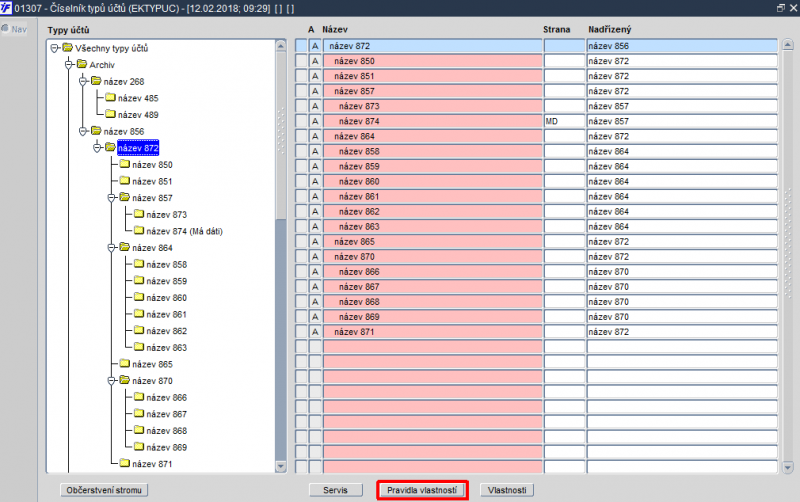
Task: Collapse the název 268 tree node
Action: coord(83,82)
